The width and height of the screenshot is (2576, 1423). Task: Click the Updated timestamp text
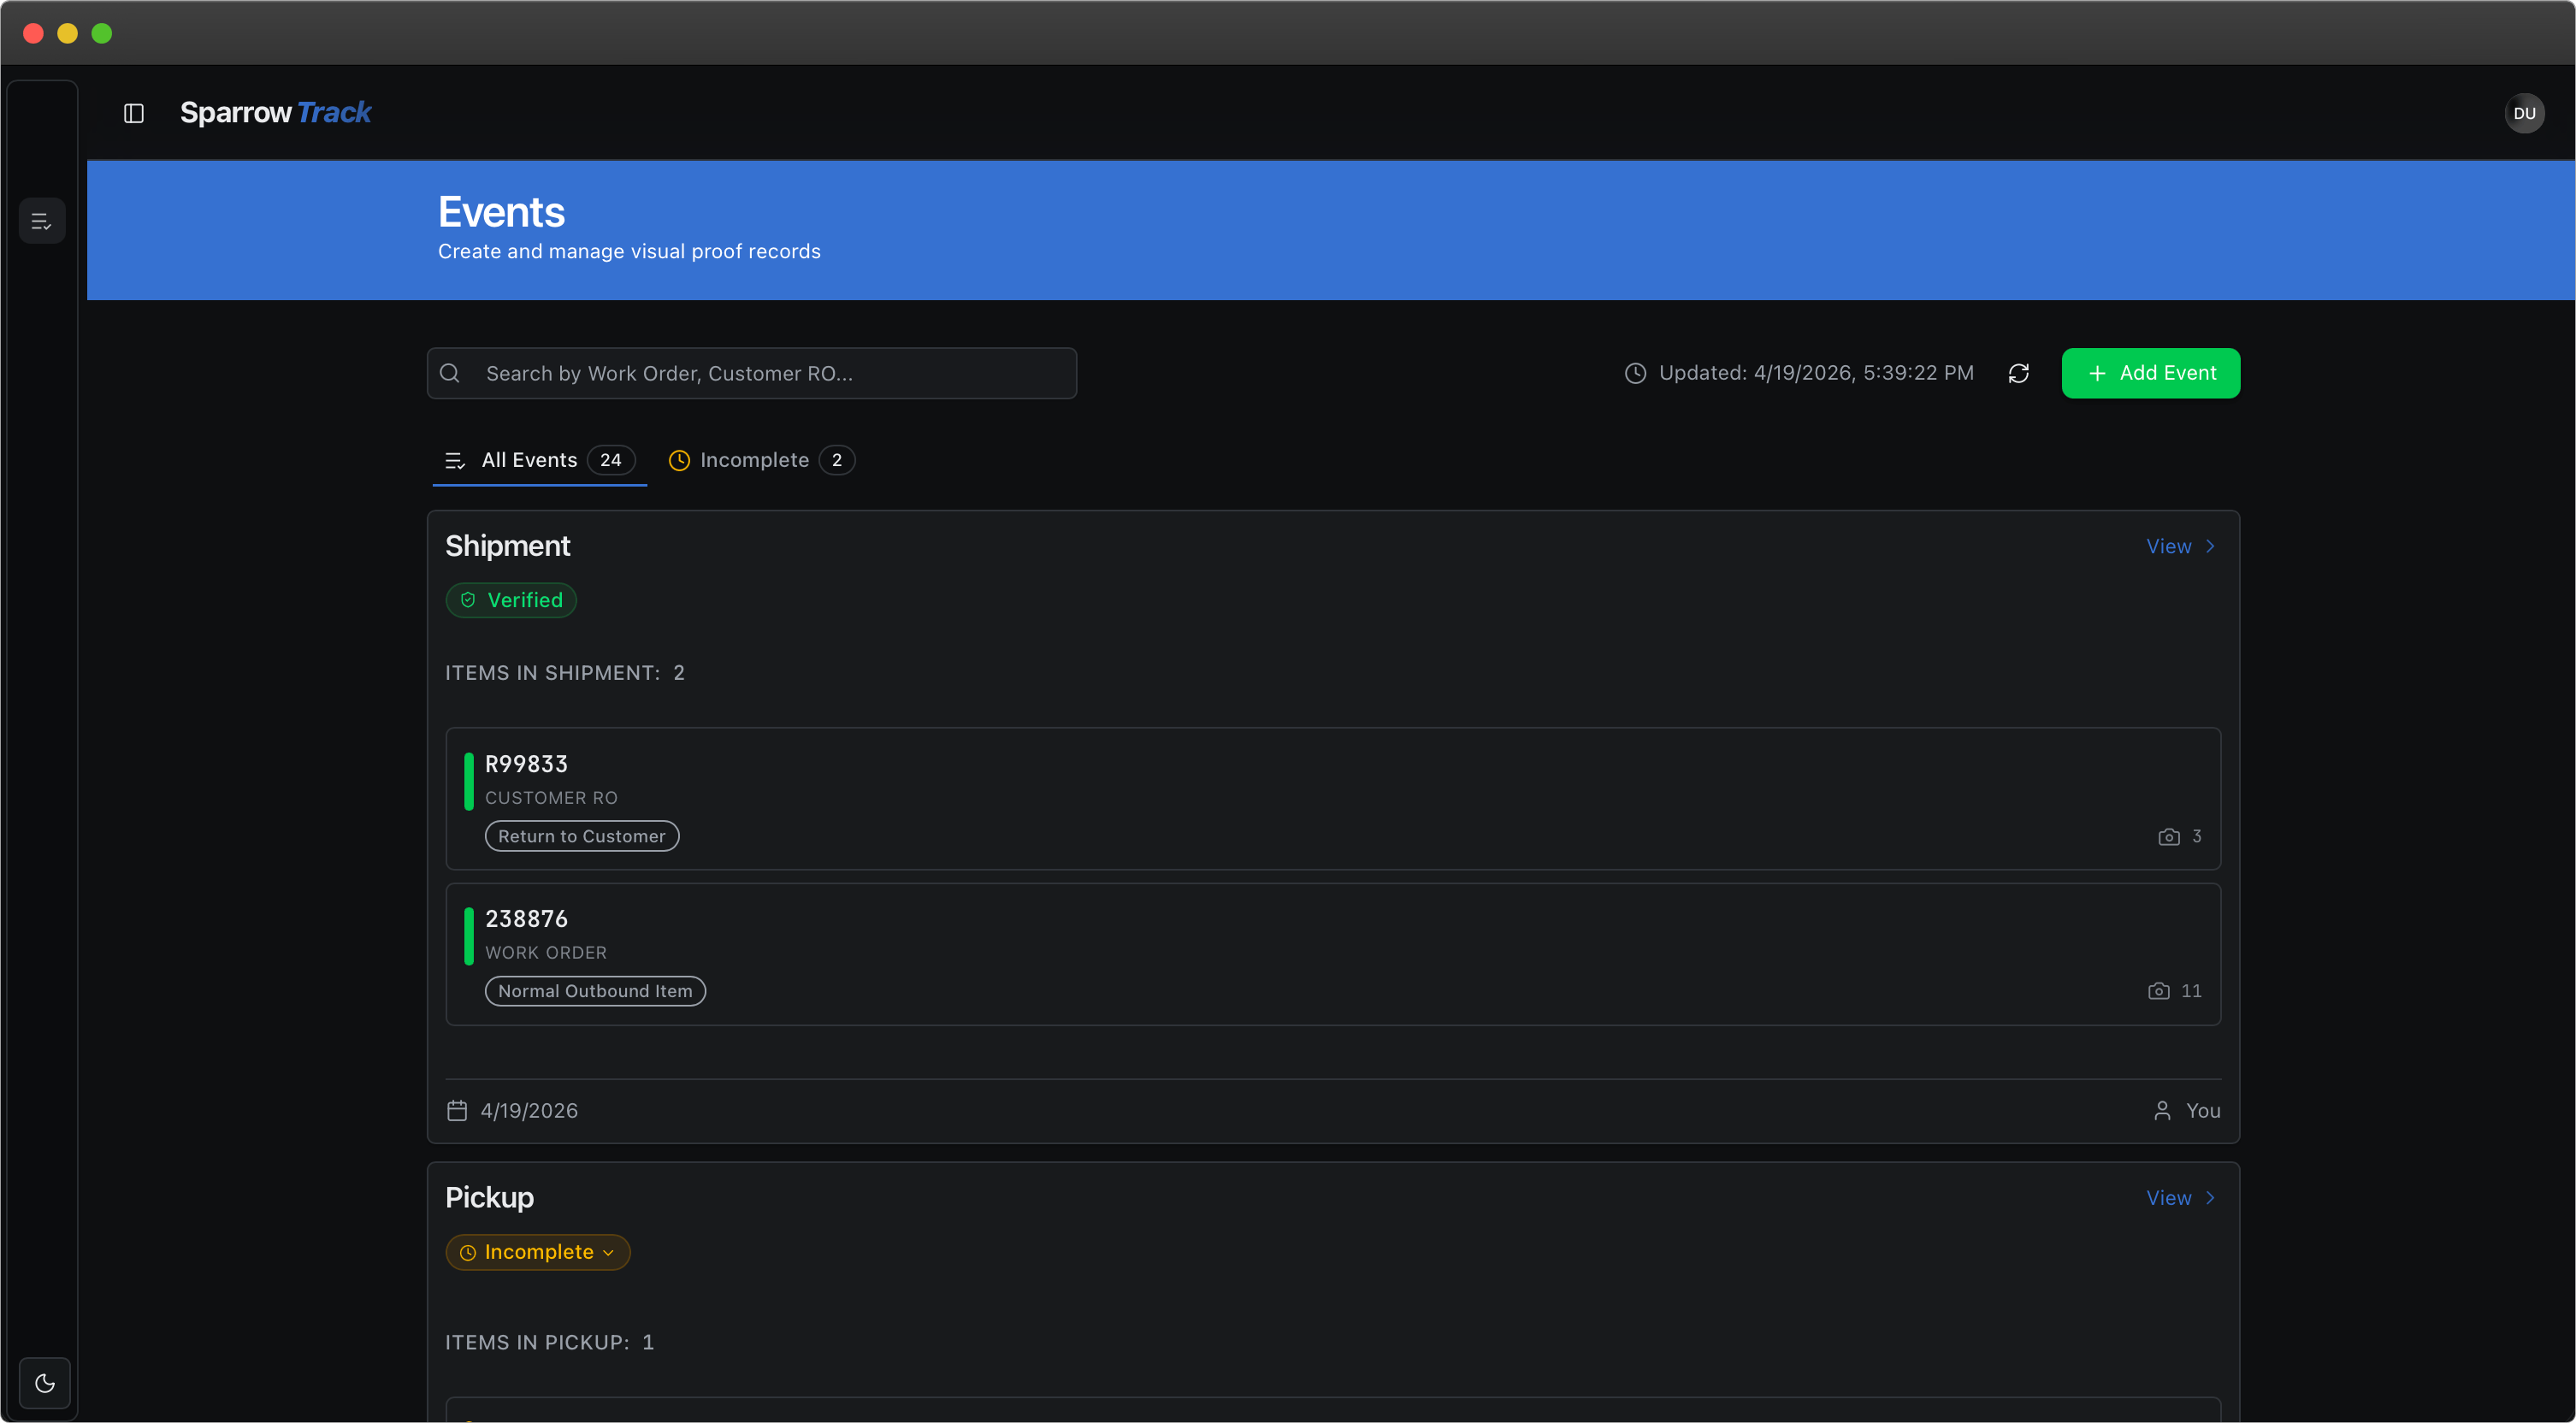pos(1816,373)
